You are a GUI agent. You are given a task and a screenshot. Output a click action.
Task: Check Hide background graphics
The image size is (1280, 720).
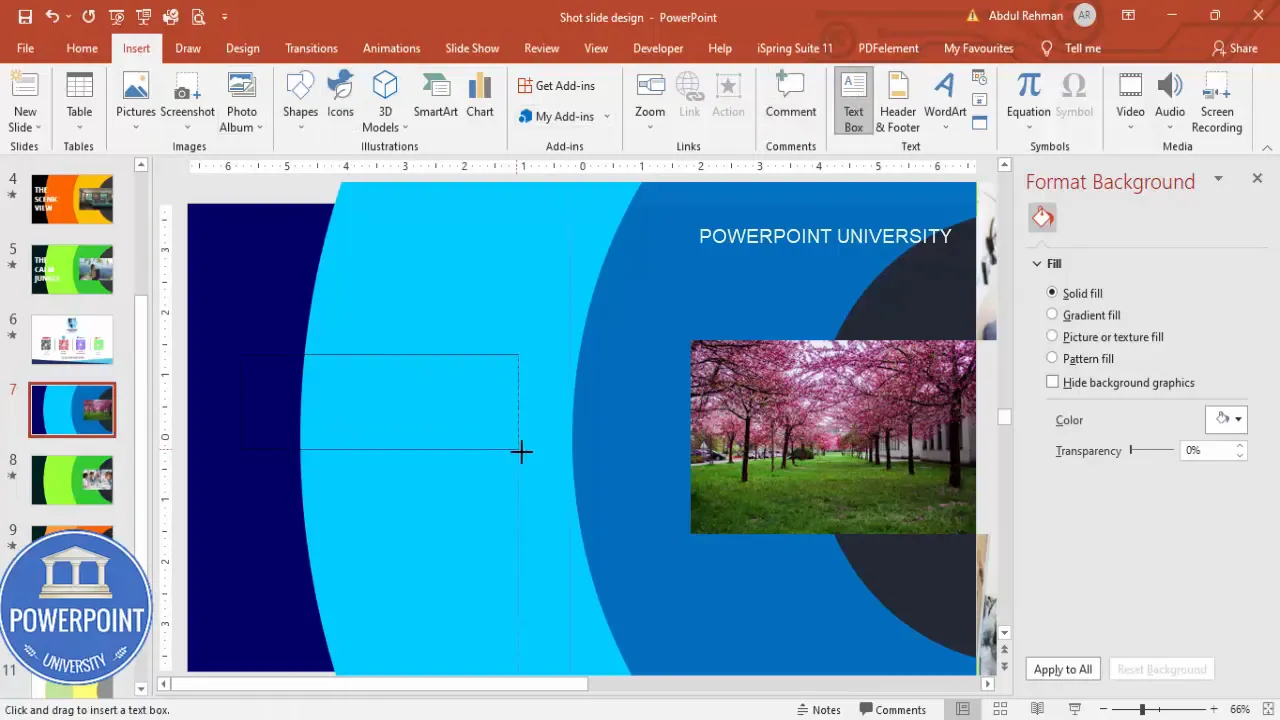click(x=1120, y=382)
